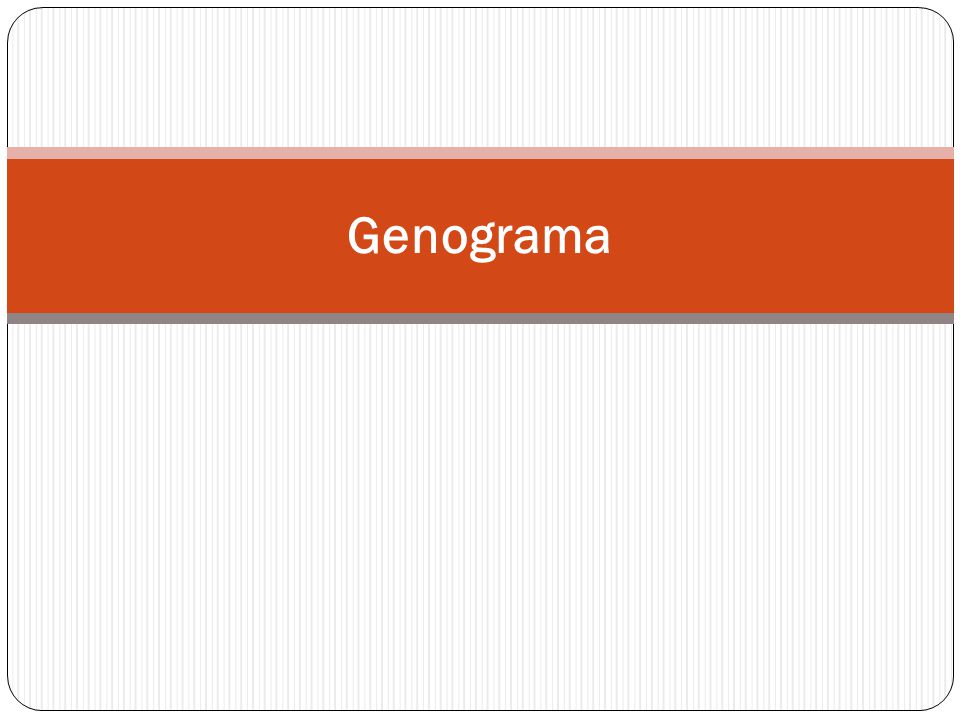Click the blank striped area above the banner
This screenshot has height=720, width=960.
click(x=481, y=78)
